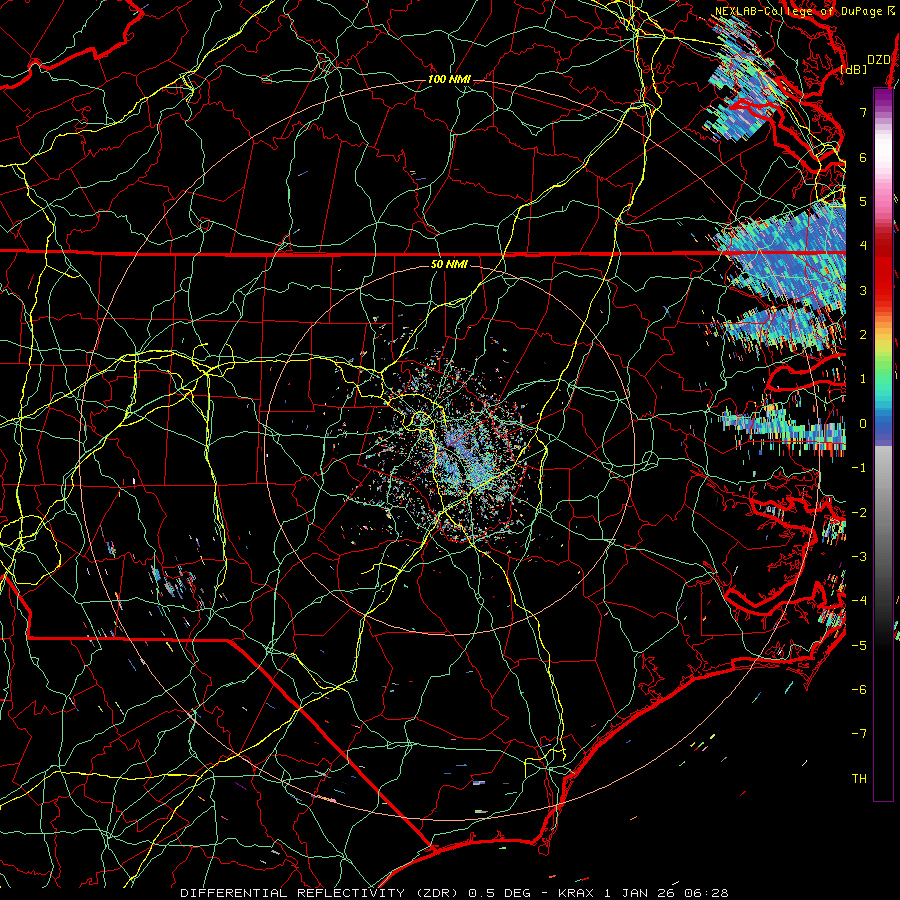
Task: Click the 1 dB tick label
Action: click(x=863, y=379)
